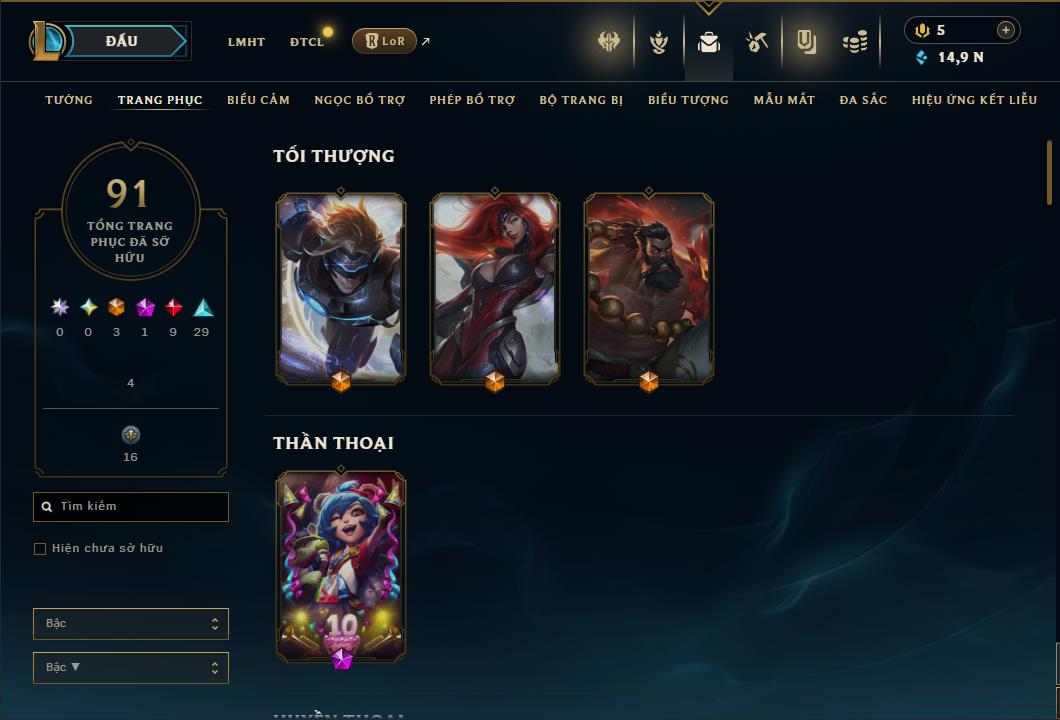Switch to the TƯỚNG tab
Viewport: 1060px width, 720px height.
pyautogui.click(x=69, y=100)
